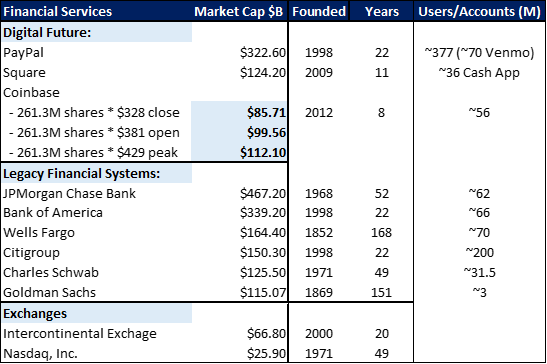This screenshot has height=364, width=547.
Task: Select the Users/Accounts (M) header cell
Action: (479, 12)
